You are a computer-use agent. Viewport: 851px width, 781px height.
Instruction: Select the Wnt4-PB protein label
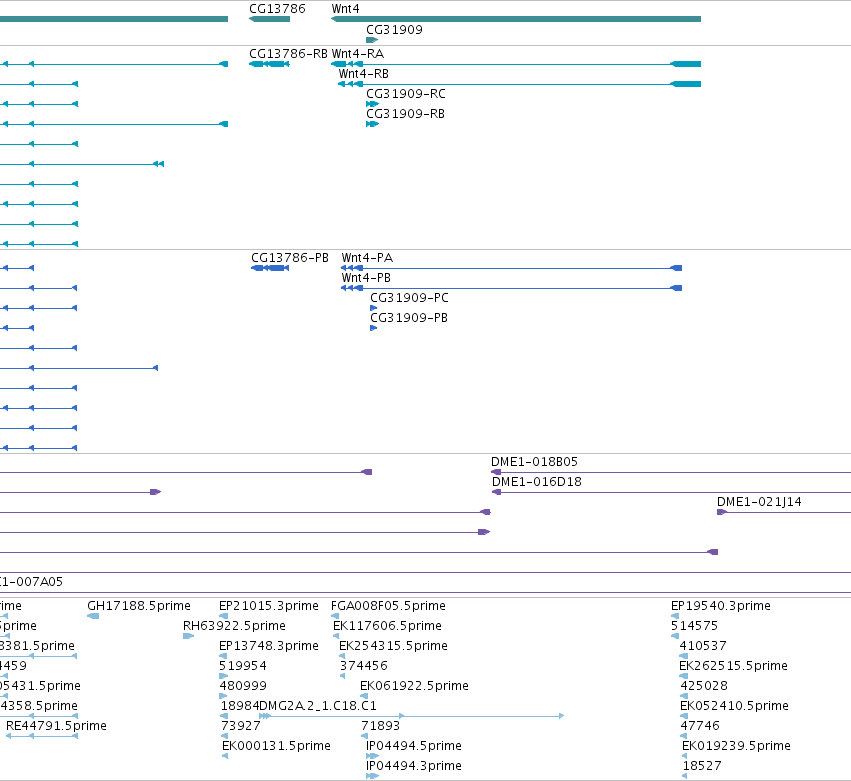click(366, 278)
